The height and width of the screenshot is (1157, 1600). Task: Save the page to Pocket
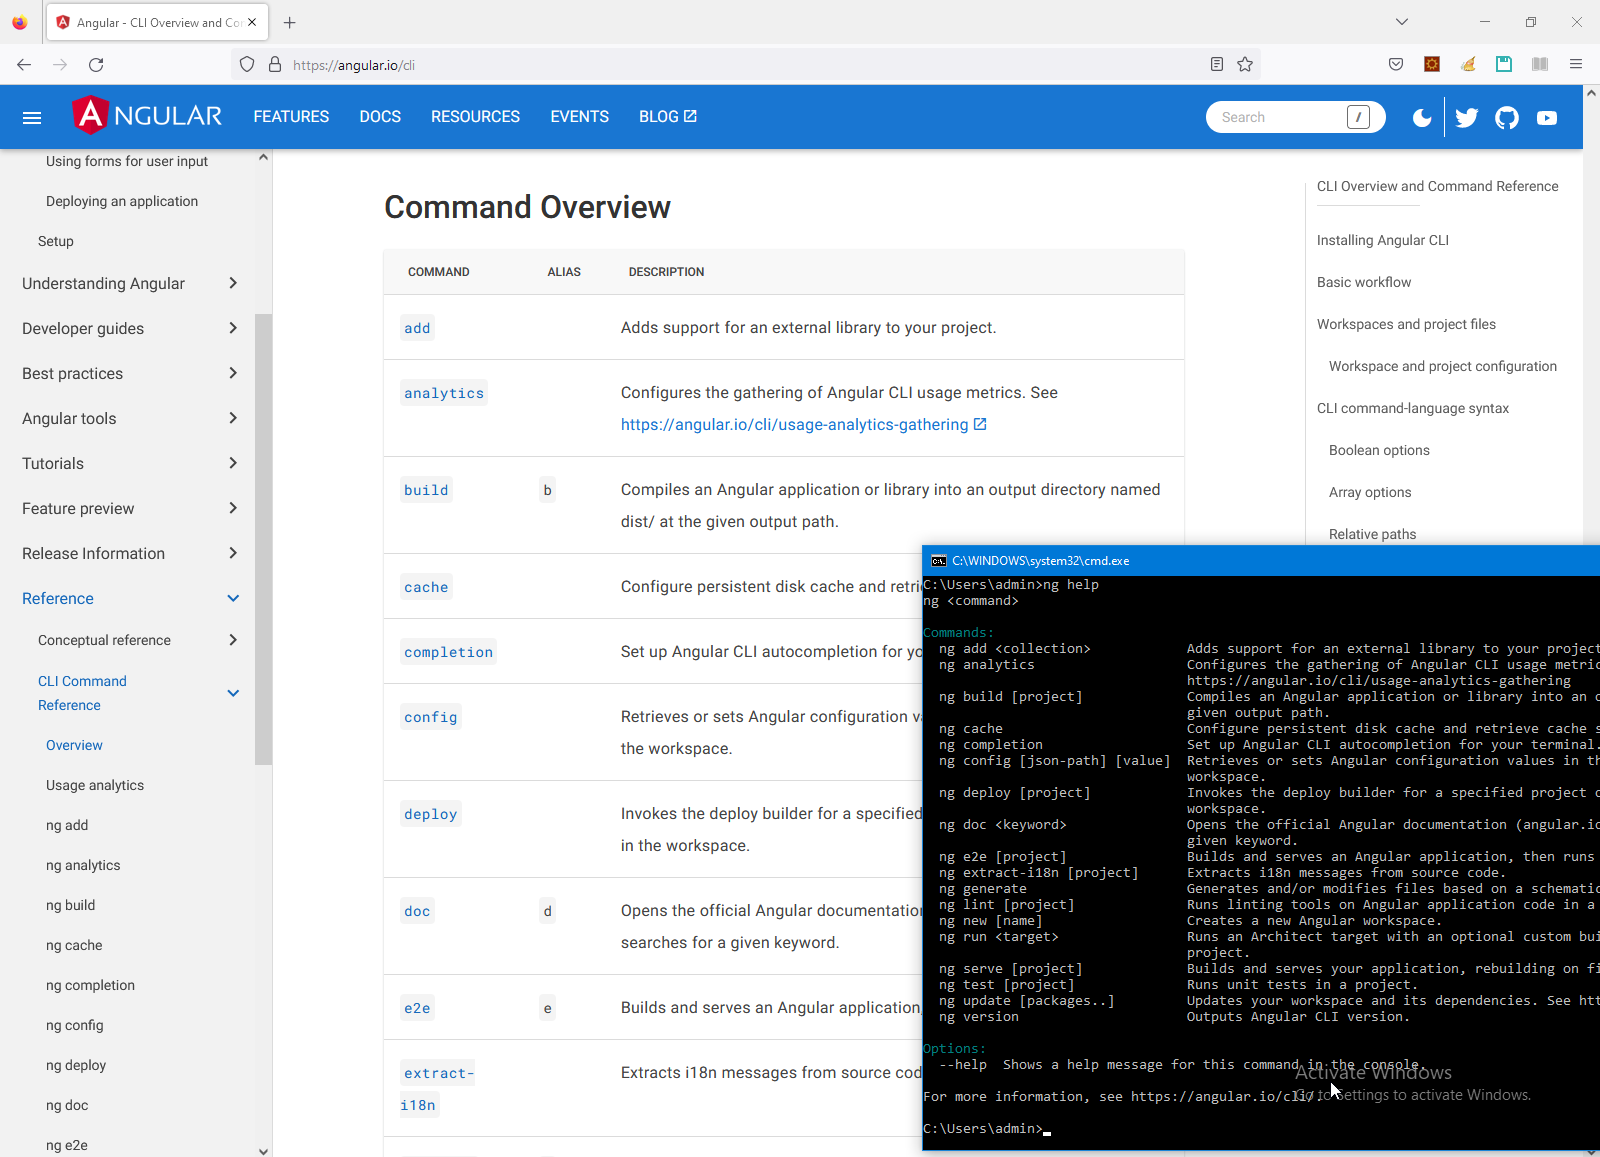tap(1396, 65)
